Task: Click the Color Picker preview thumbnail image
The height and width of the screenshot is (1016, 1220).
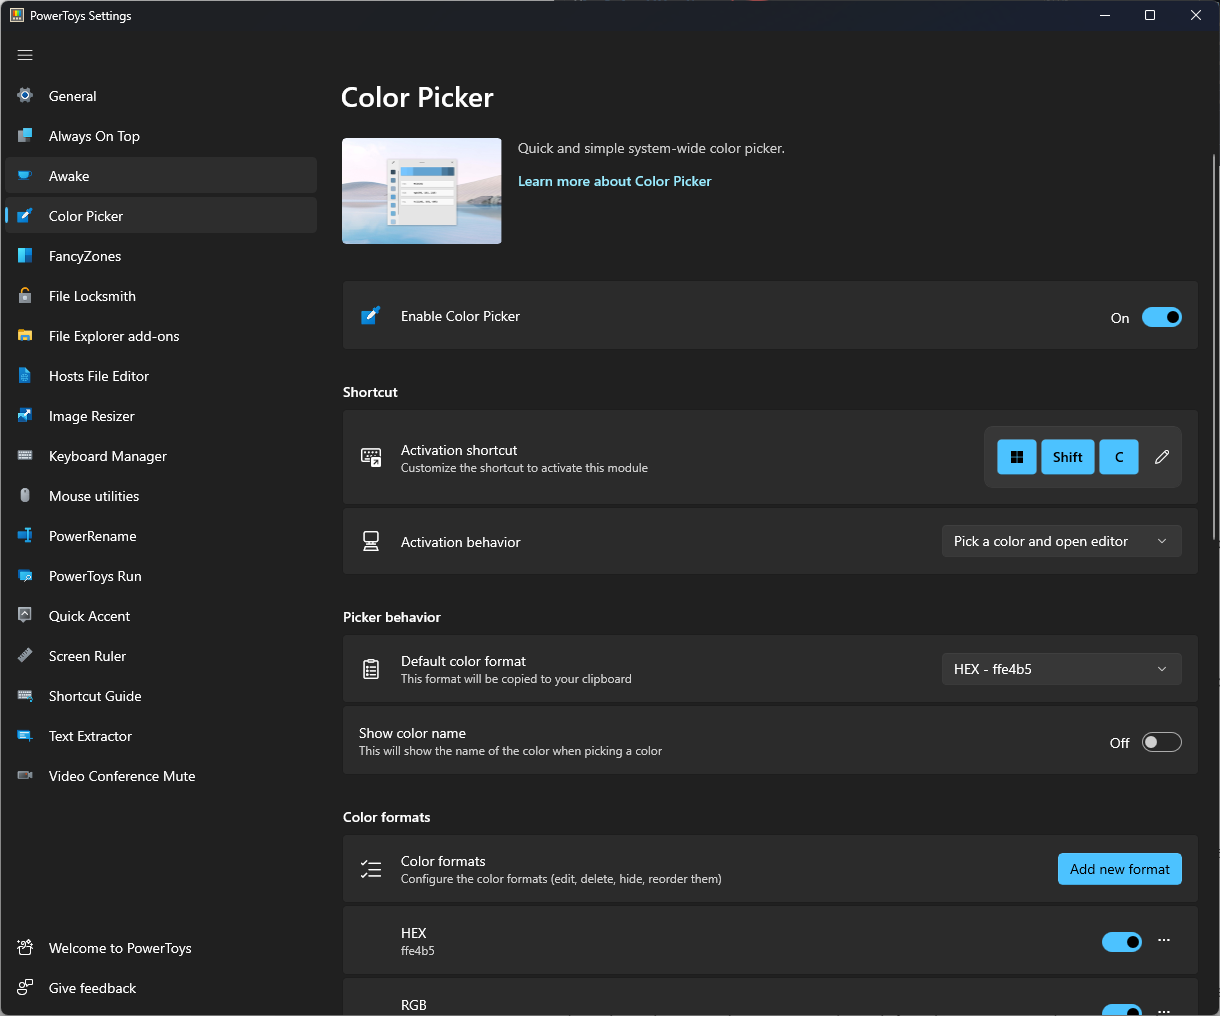Action: (421, 190)
